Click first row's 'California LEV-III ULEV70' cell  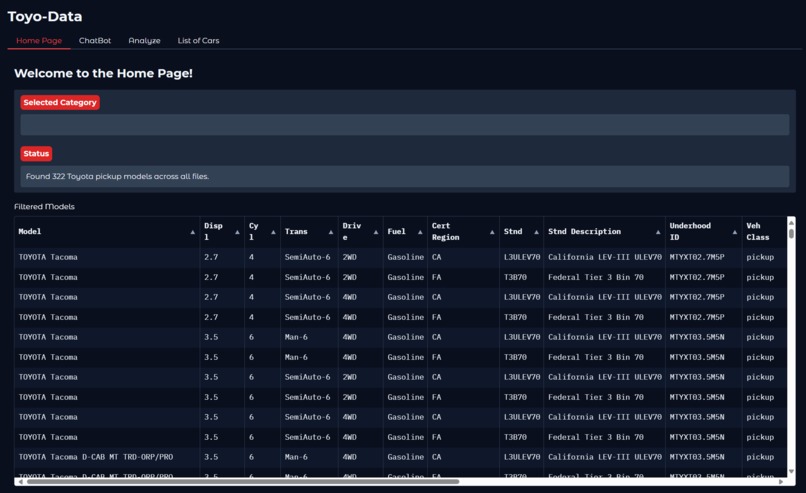click(604, 257)
